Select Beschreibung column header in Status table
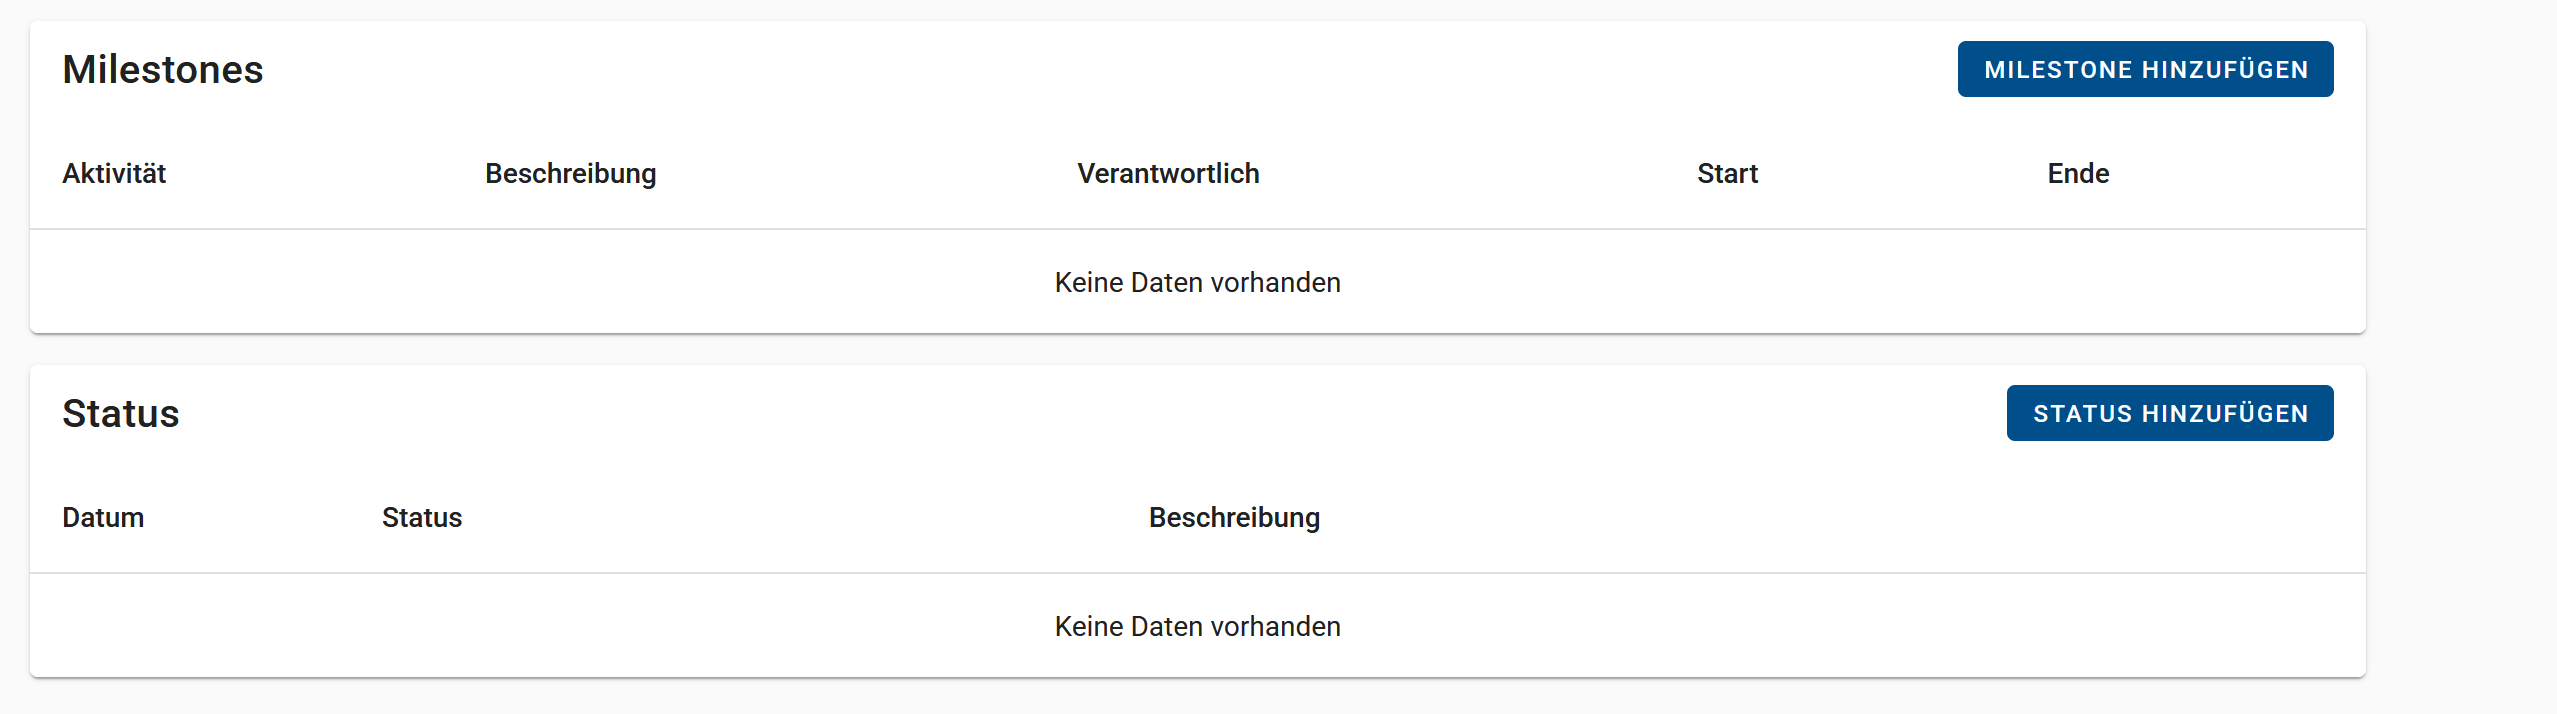This screenshot has height=714, width=2557. [x=1234, y=518]
